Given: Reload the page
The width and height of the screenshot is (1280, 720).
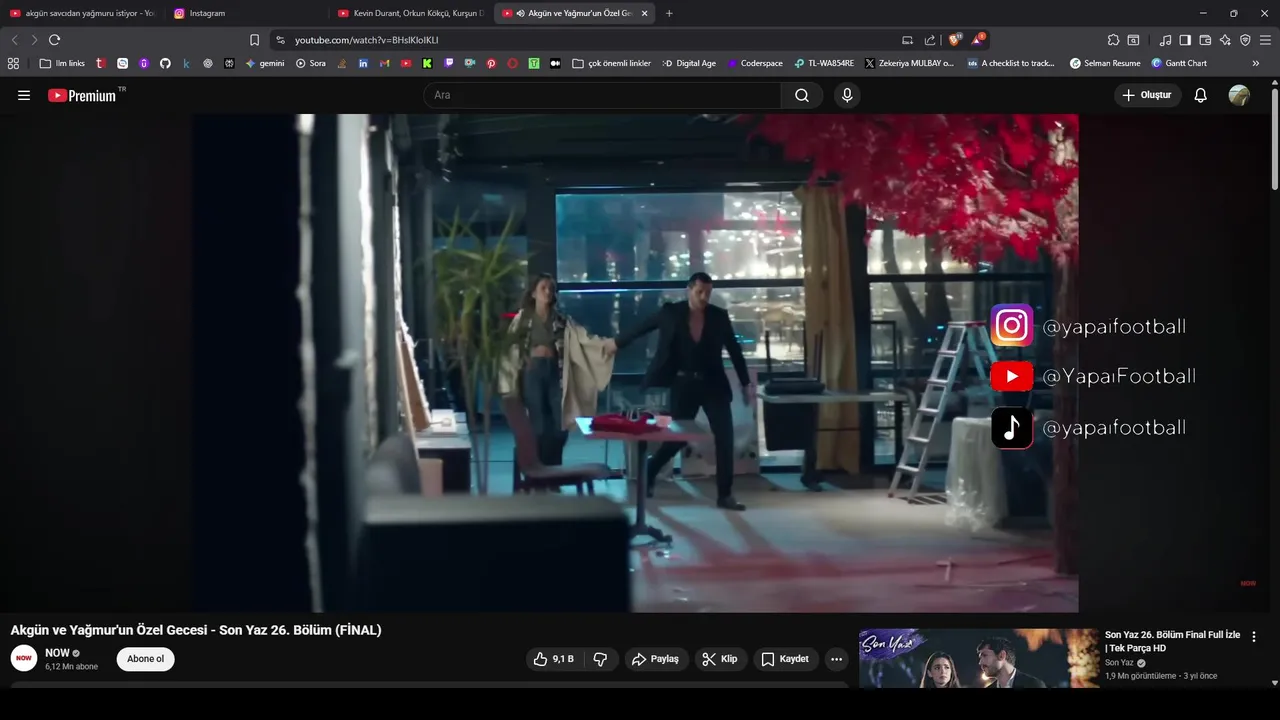Looking at the screenshot, I should pos(54,40).
